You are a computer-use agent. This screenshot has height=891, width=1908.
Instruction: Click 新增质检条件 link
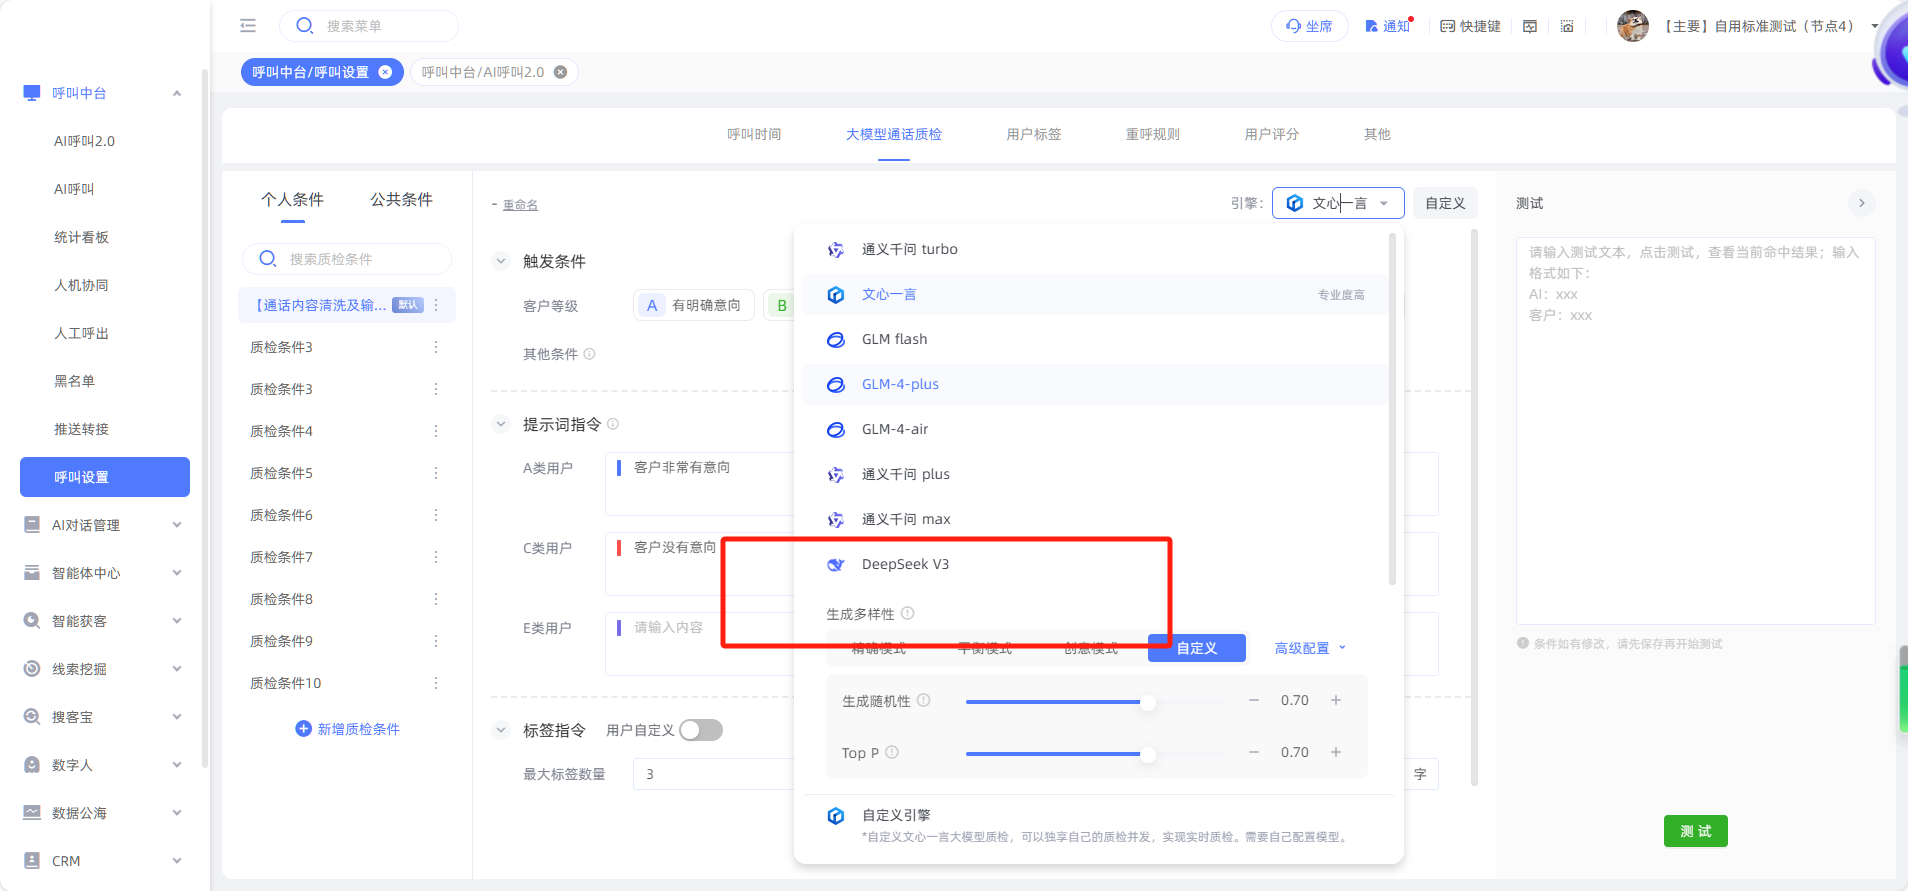(358, 729)
